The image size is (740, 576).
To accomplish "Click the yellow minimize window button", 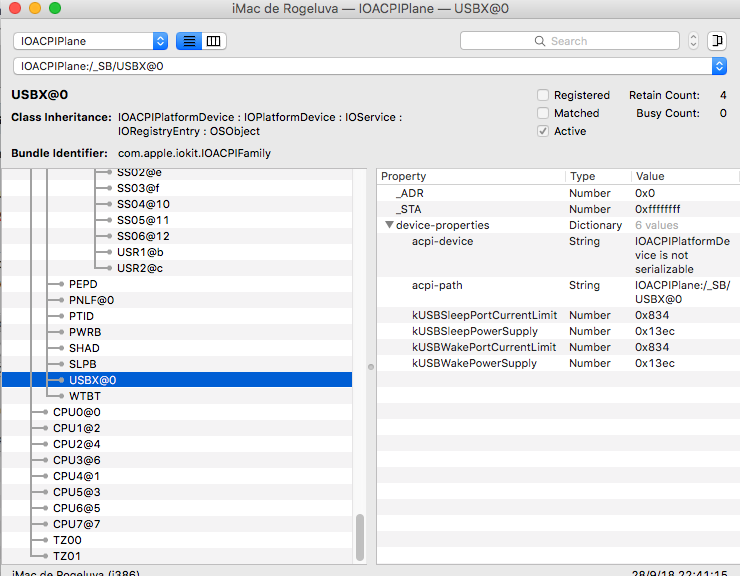I will pos(35,8).
